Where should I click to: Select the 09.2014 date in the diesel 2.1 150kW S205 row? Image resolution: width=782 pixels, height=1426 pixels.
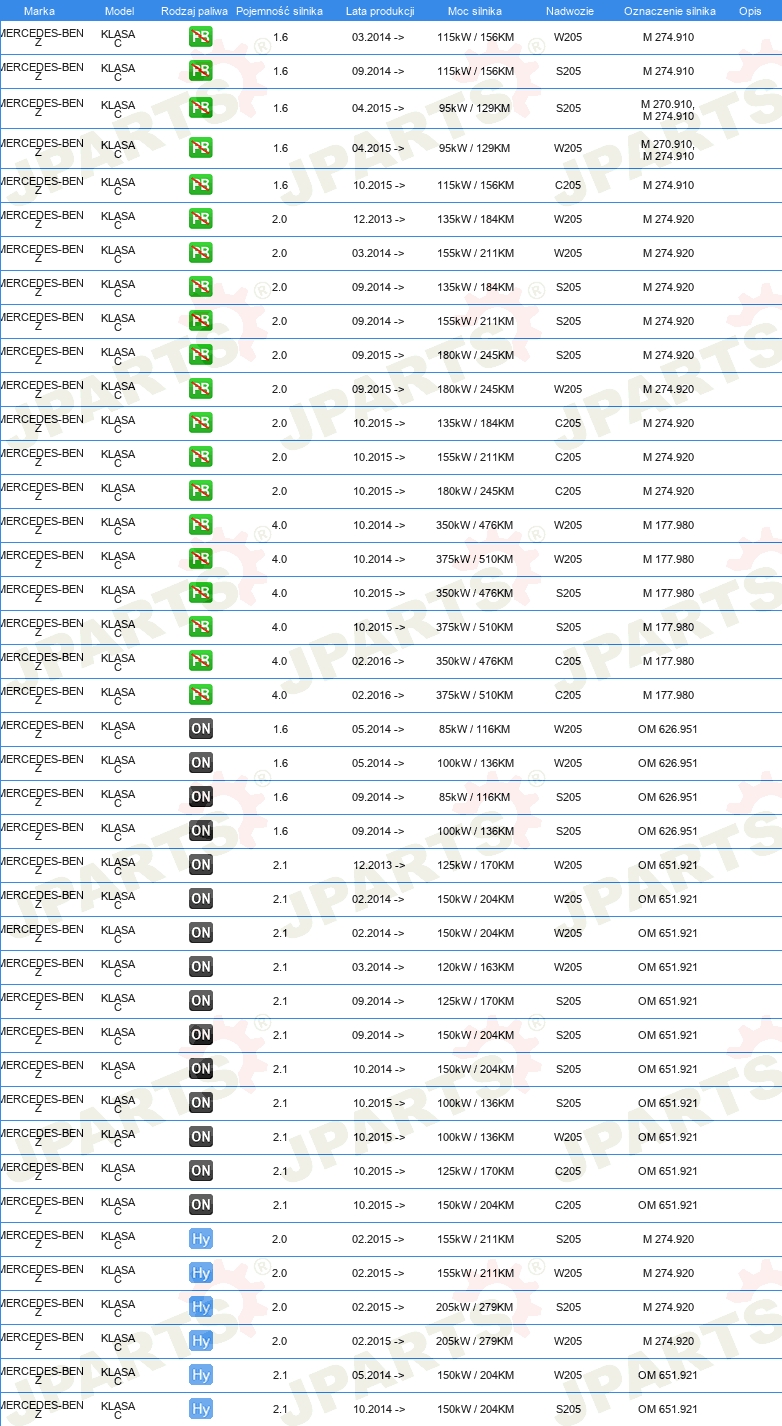point(378,1035)
